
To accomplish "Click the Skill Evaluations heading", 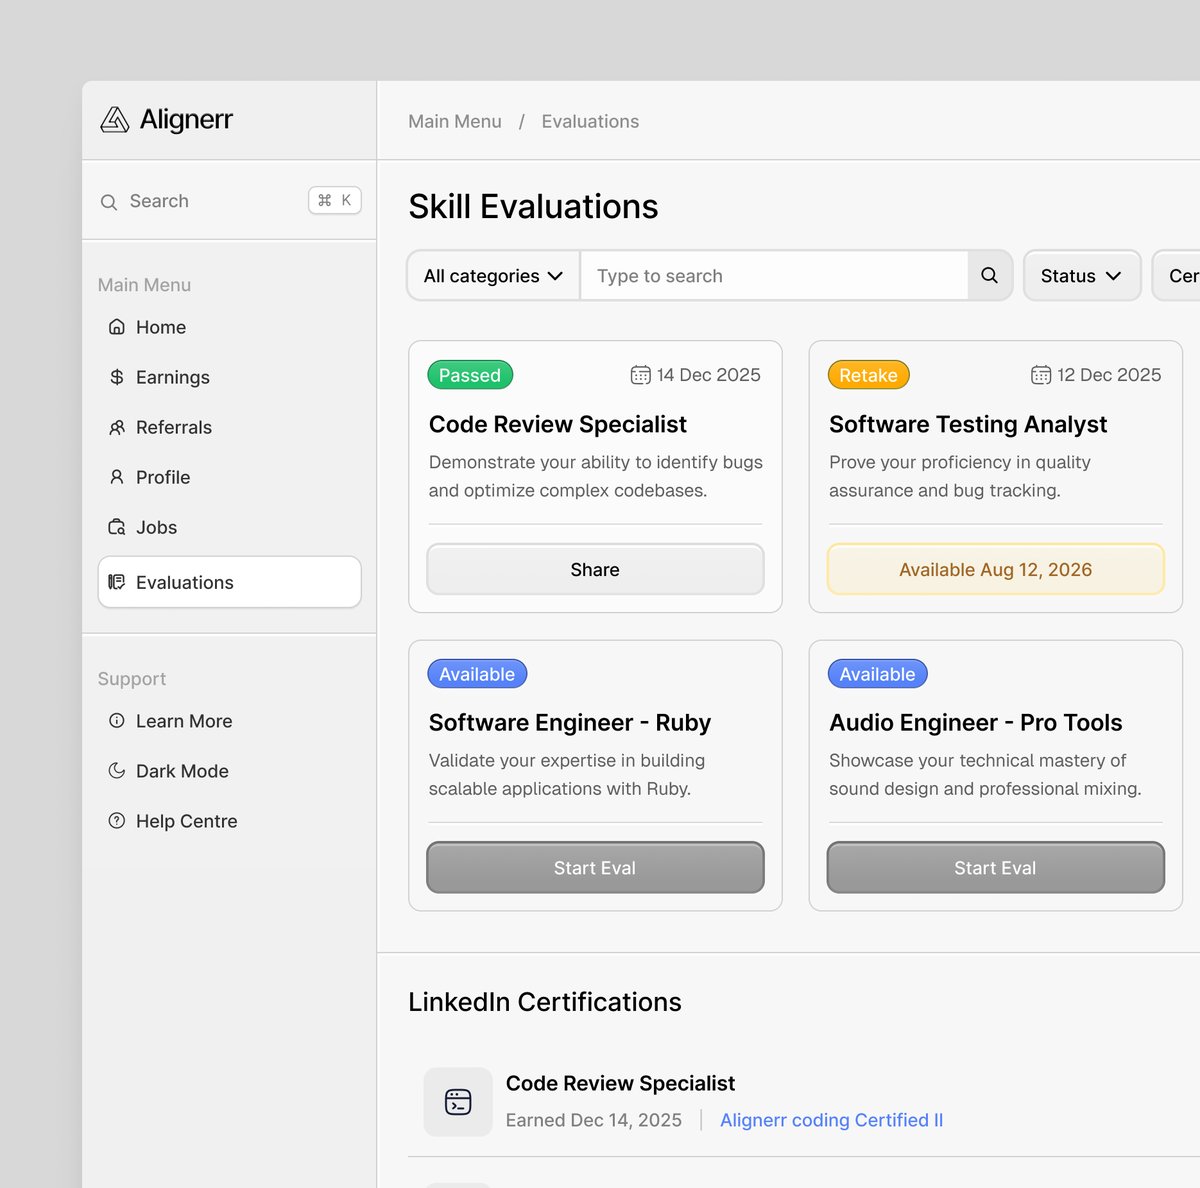I will click(x=533, y=206).
